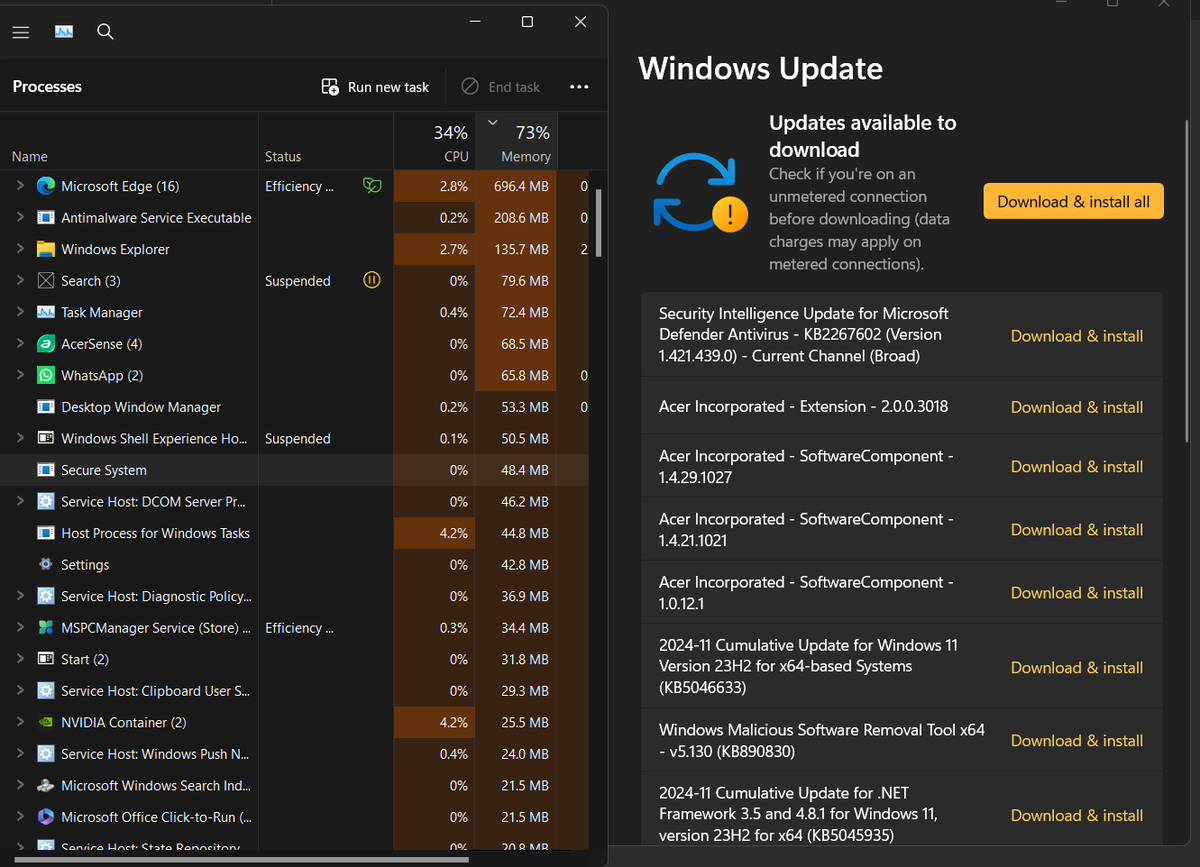The width and height of the screenshot is (1200, 867).
Task: Click the Windows Update heading text
Action: click(x=760, y=69)
